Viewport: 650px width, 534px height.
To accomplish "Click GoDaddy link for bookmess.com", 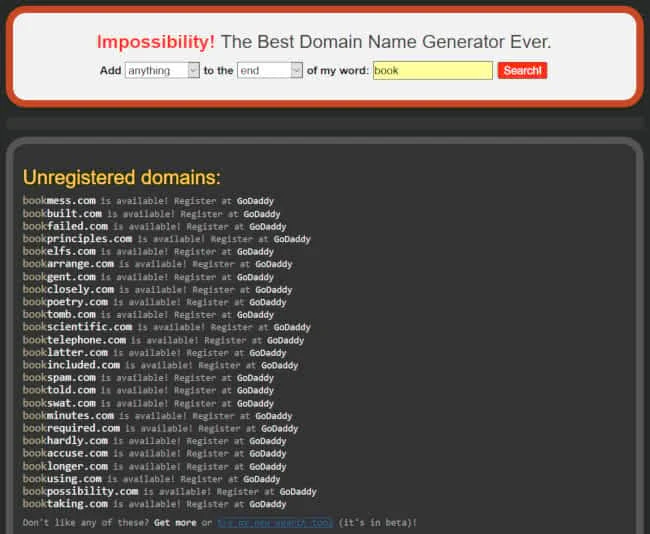I will (255, 201).
